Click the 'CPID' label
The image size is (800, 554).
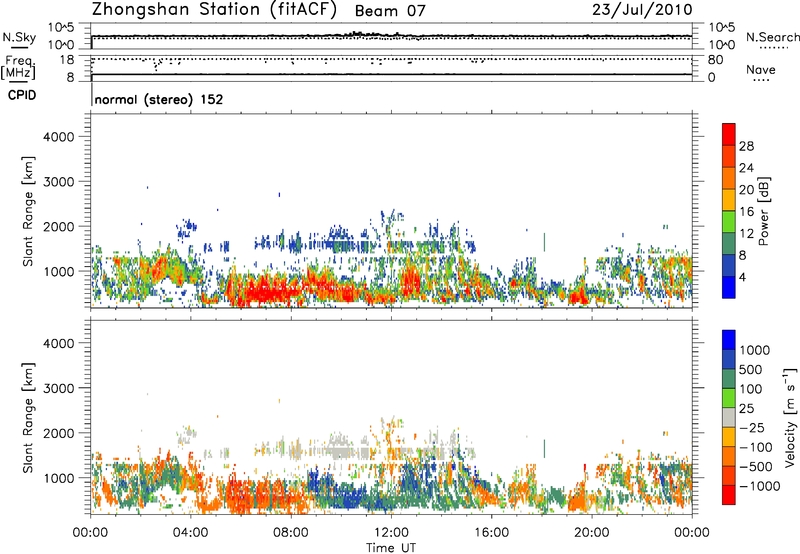(22, 95)
